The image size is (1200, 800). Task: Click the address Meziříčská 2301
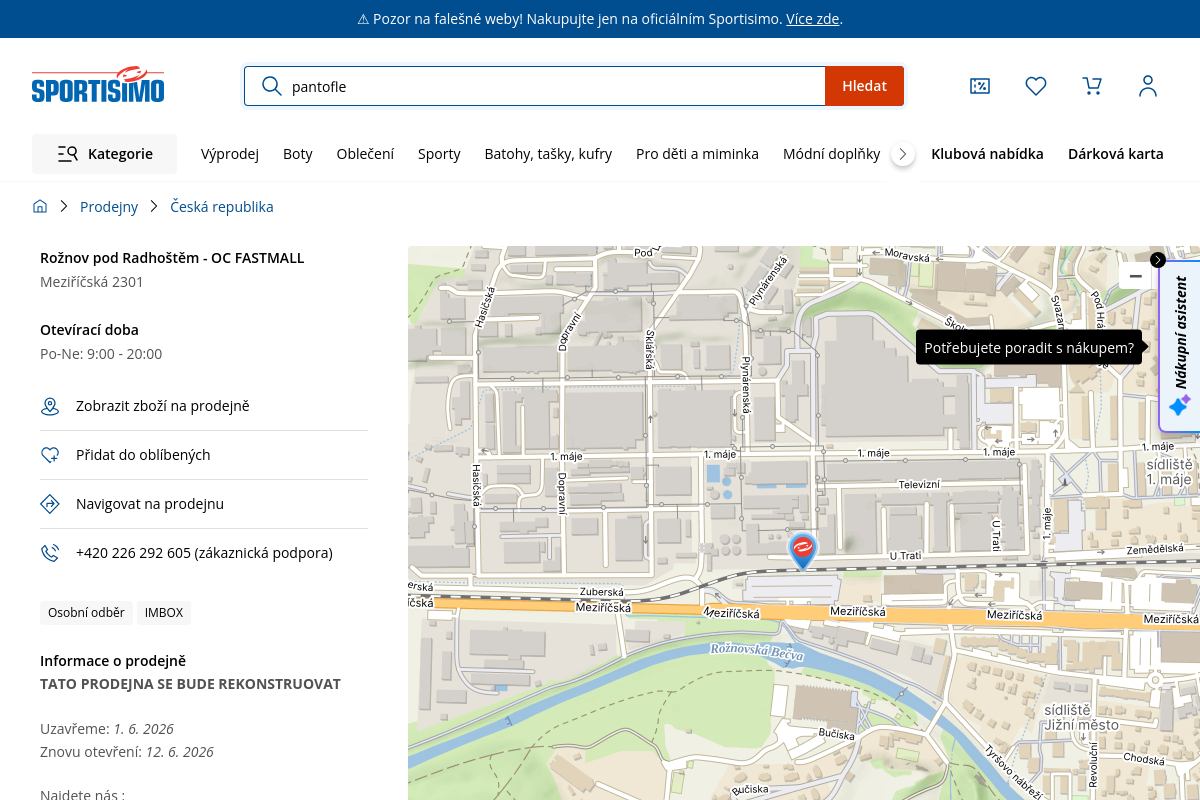pos(92,282)
